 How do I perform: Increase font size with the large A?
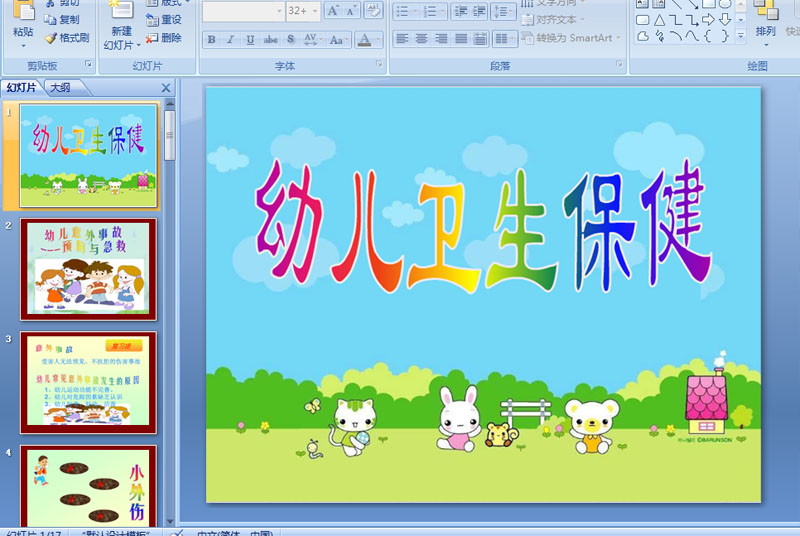(x=333, y=10)
